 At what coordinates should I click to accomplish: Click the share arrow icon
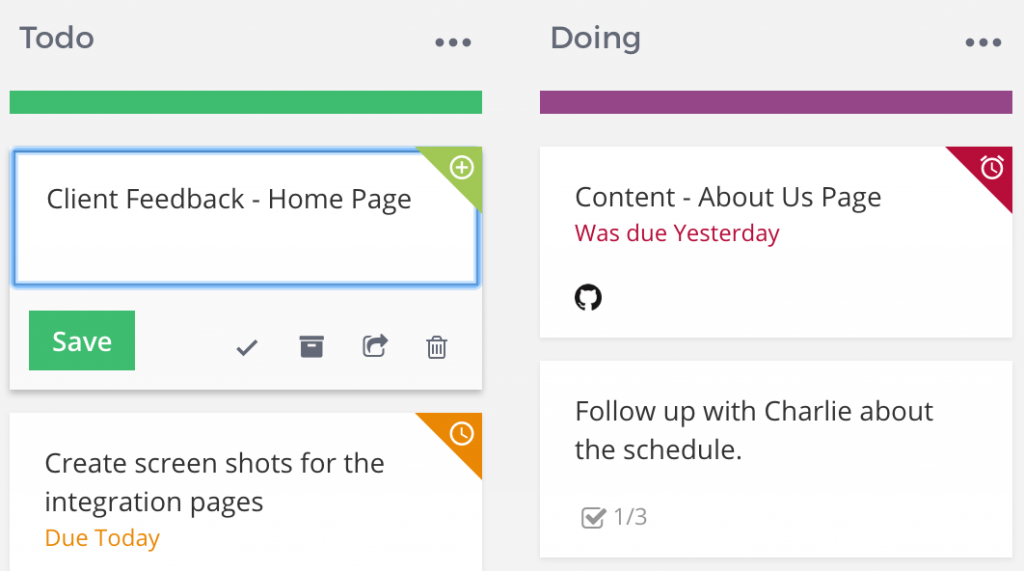pyautogui.click(x=375, y=346)
